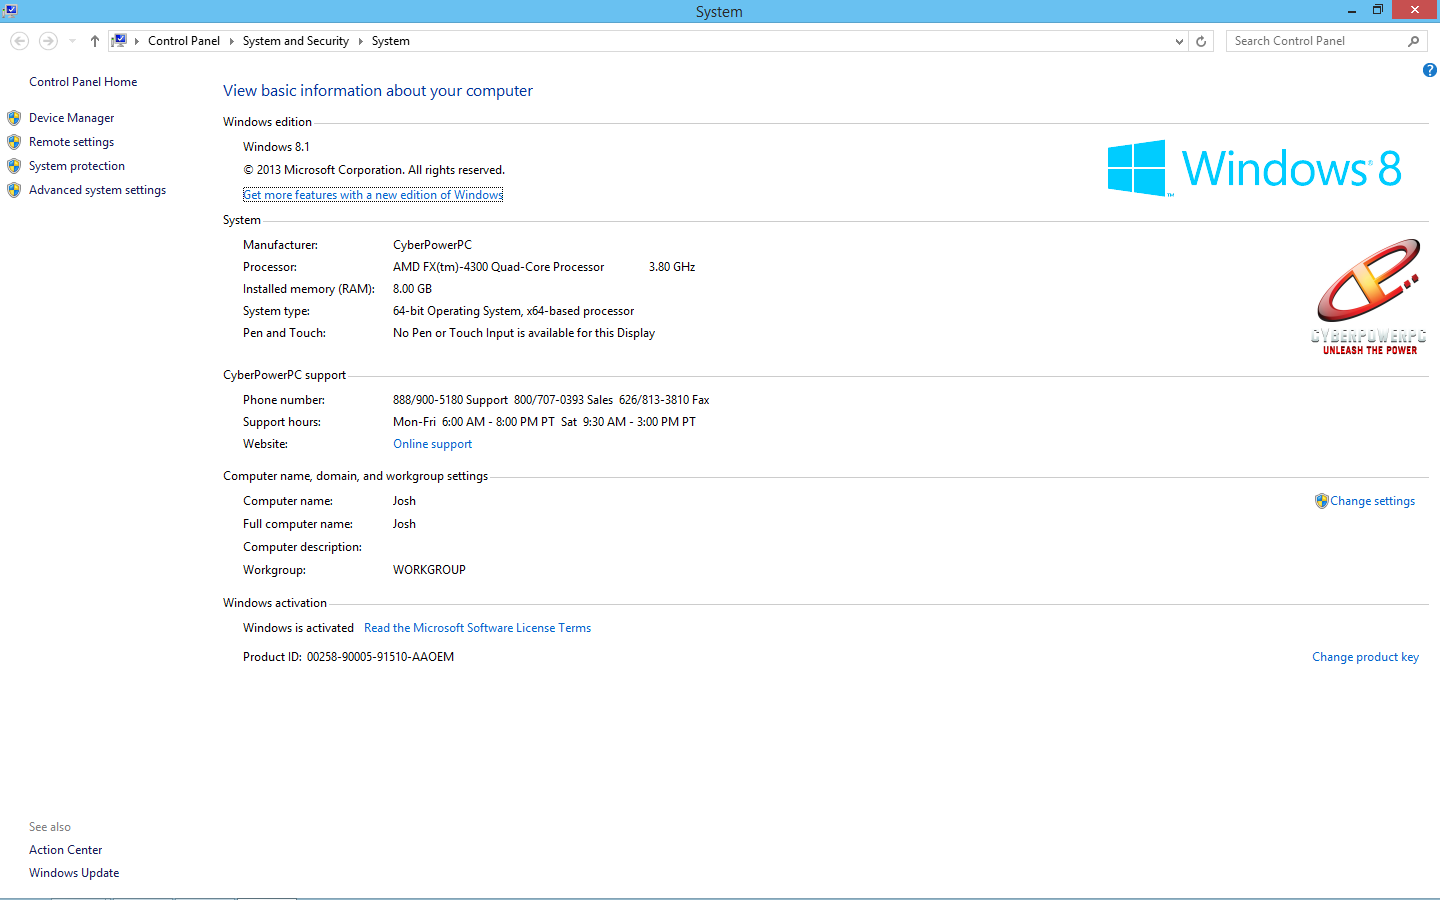Viewport: 1440px width, 903px height.
Task: Minimize the System window
Action: (1351, 10)
